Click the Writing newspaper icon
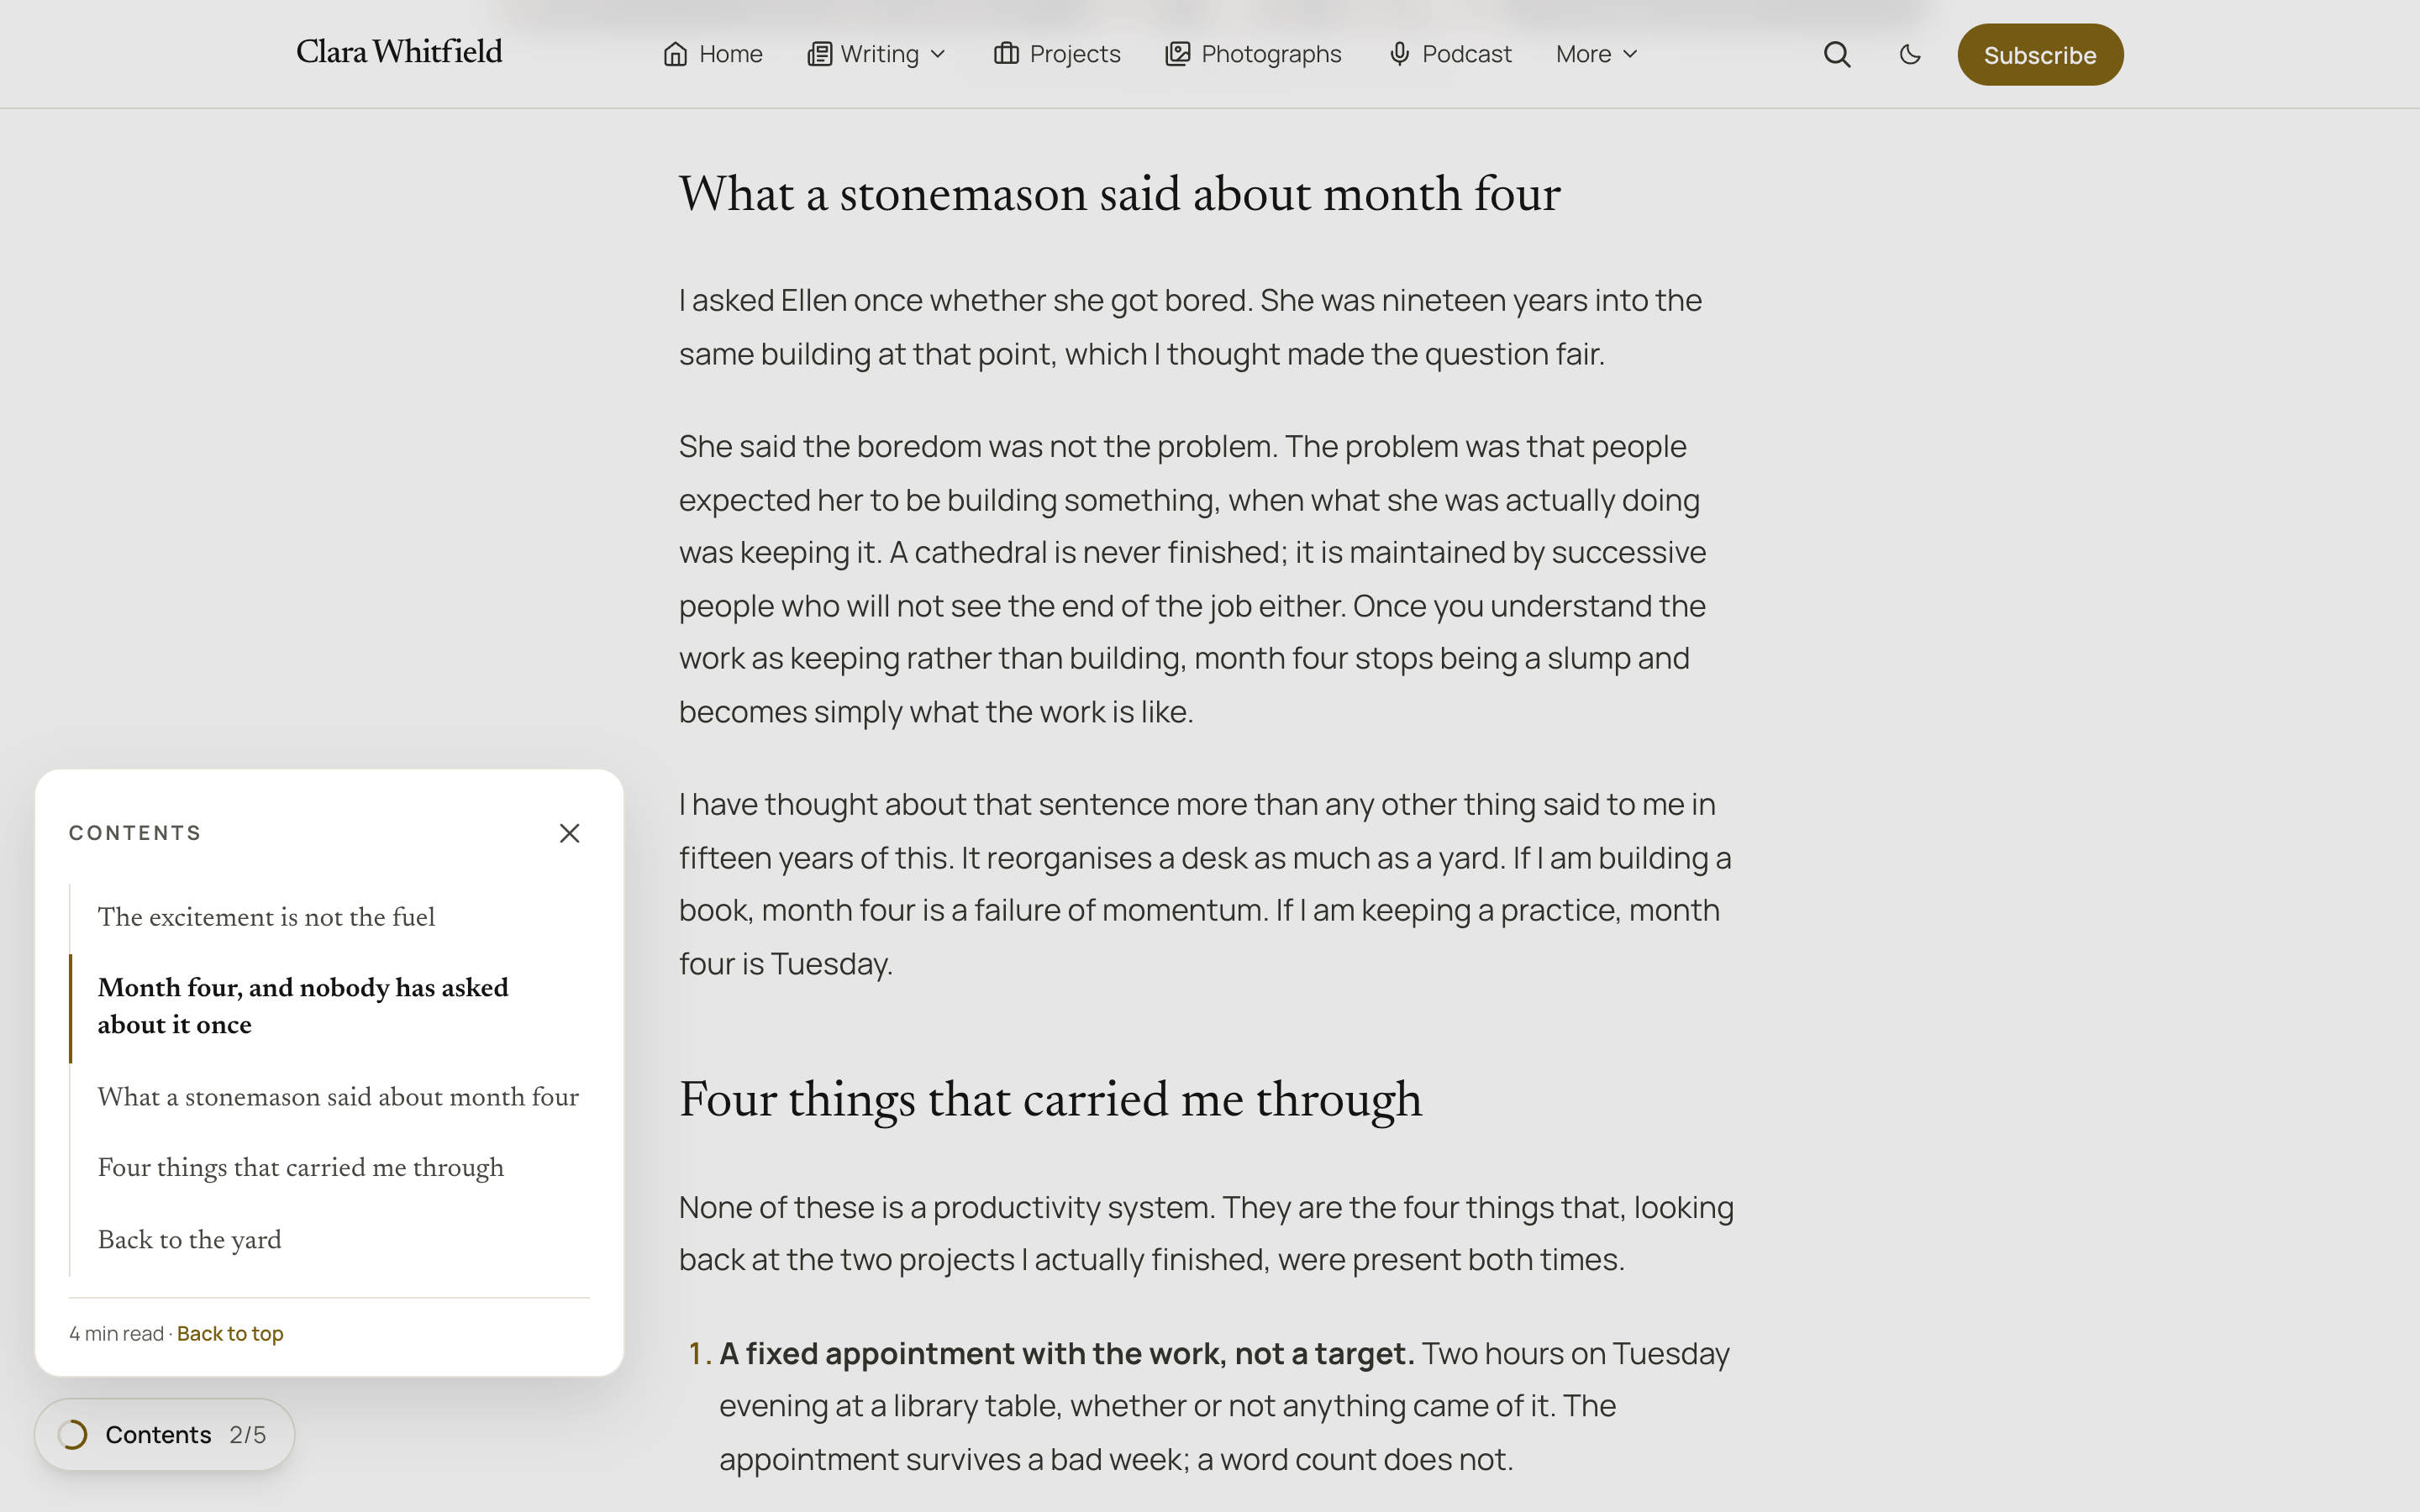Image resolution: width=2420 pixels, height=1512 pixels. coord(819,54)
